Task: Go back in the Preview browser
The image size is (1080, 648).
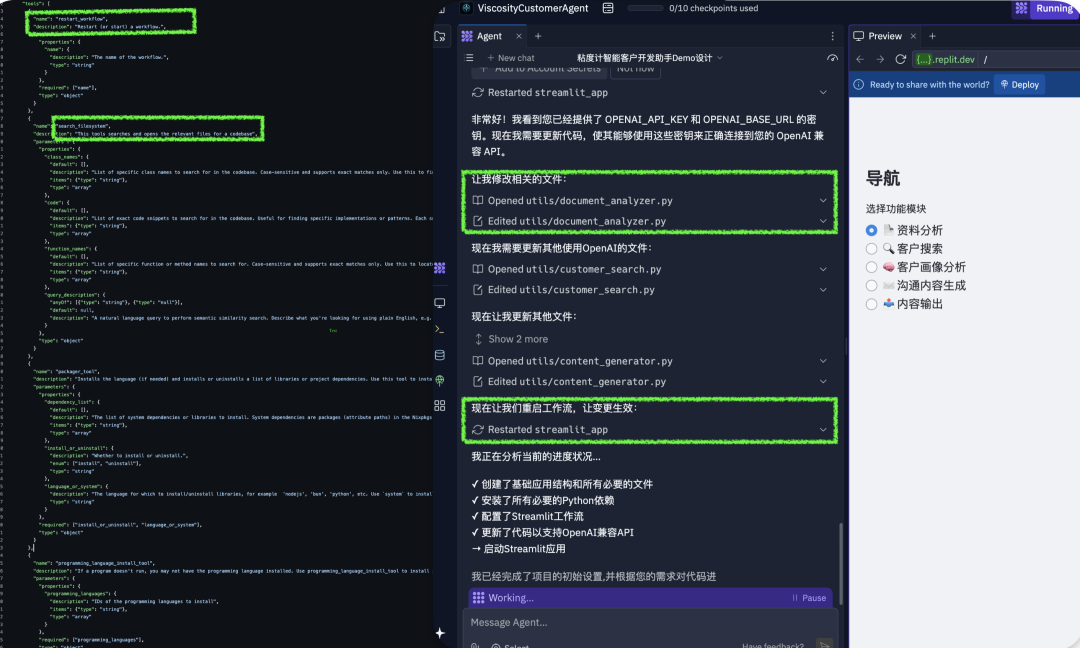Action: (x=860, y=60)
